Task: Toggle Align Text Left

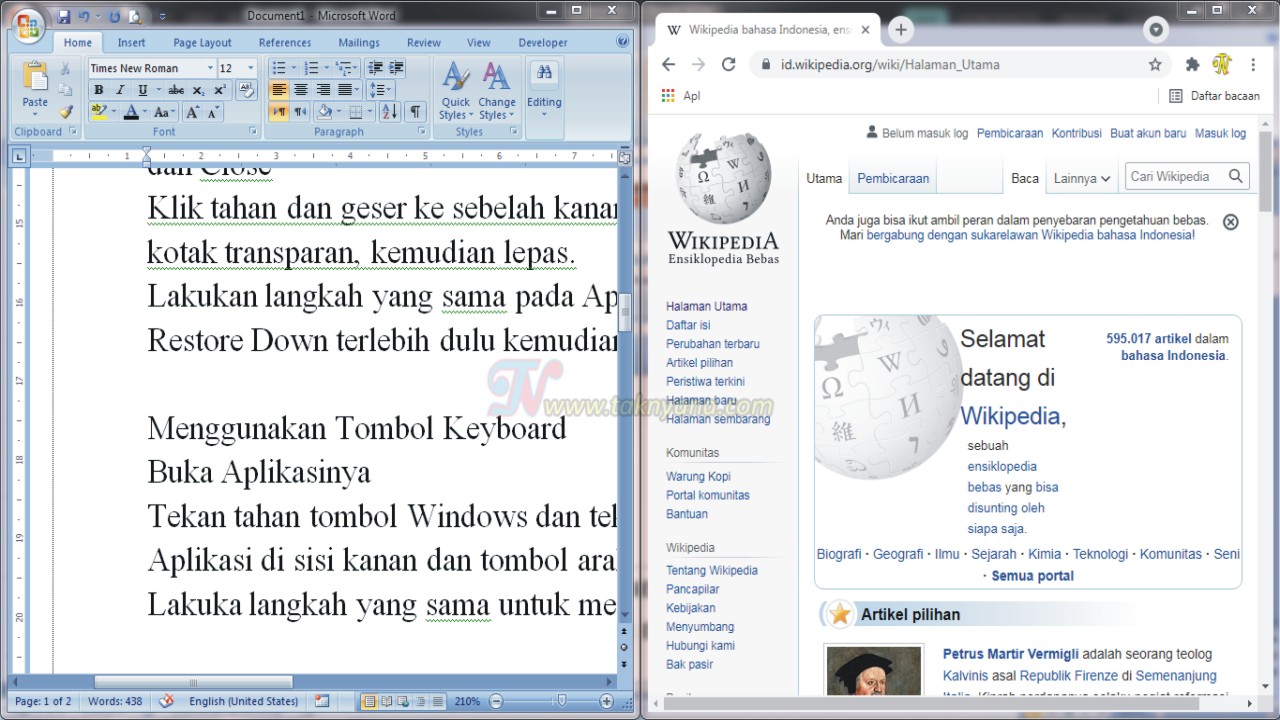Action: coord(279,90)
